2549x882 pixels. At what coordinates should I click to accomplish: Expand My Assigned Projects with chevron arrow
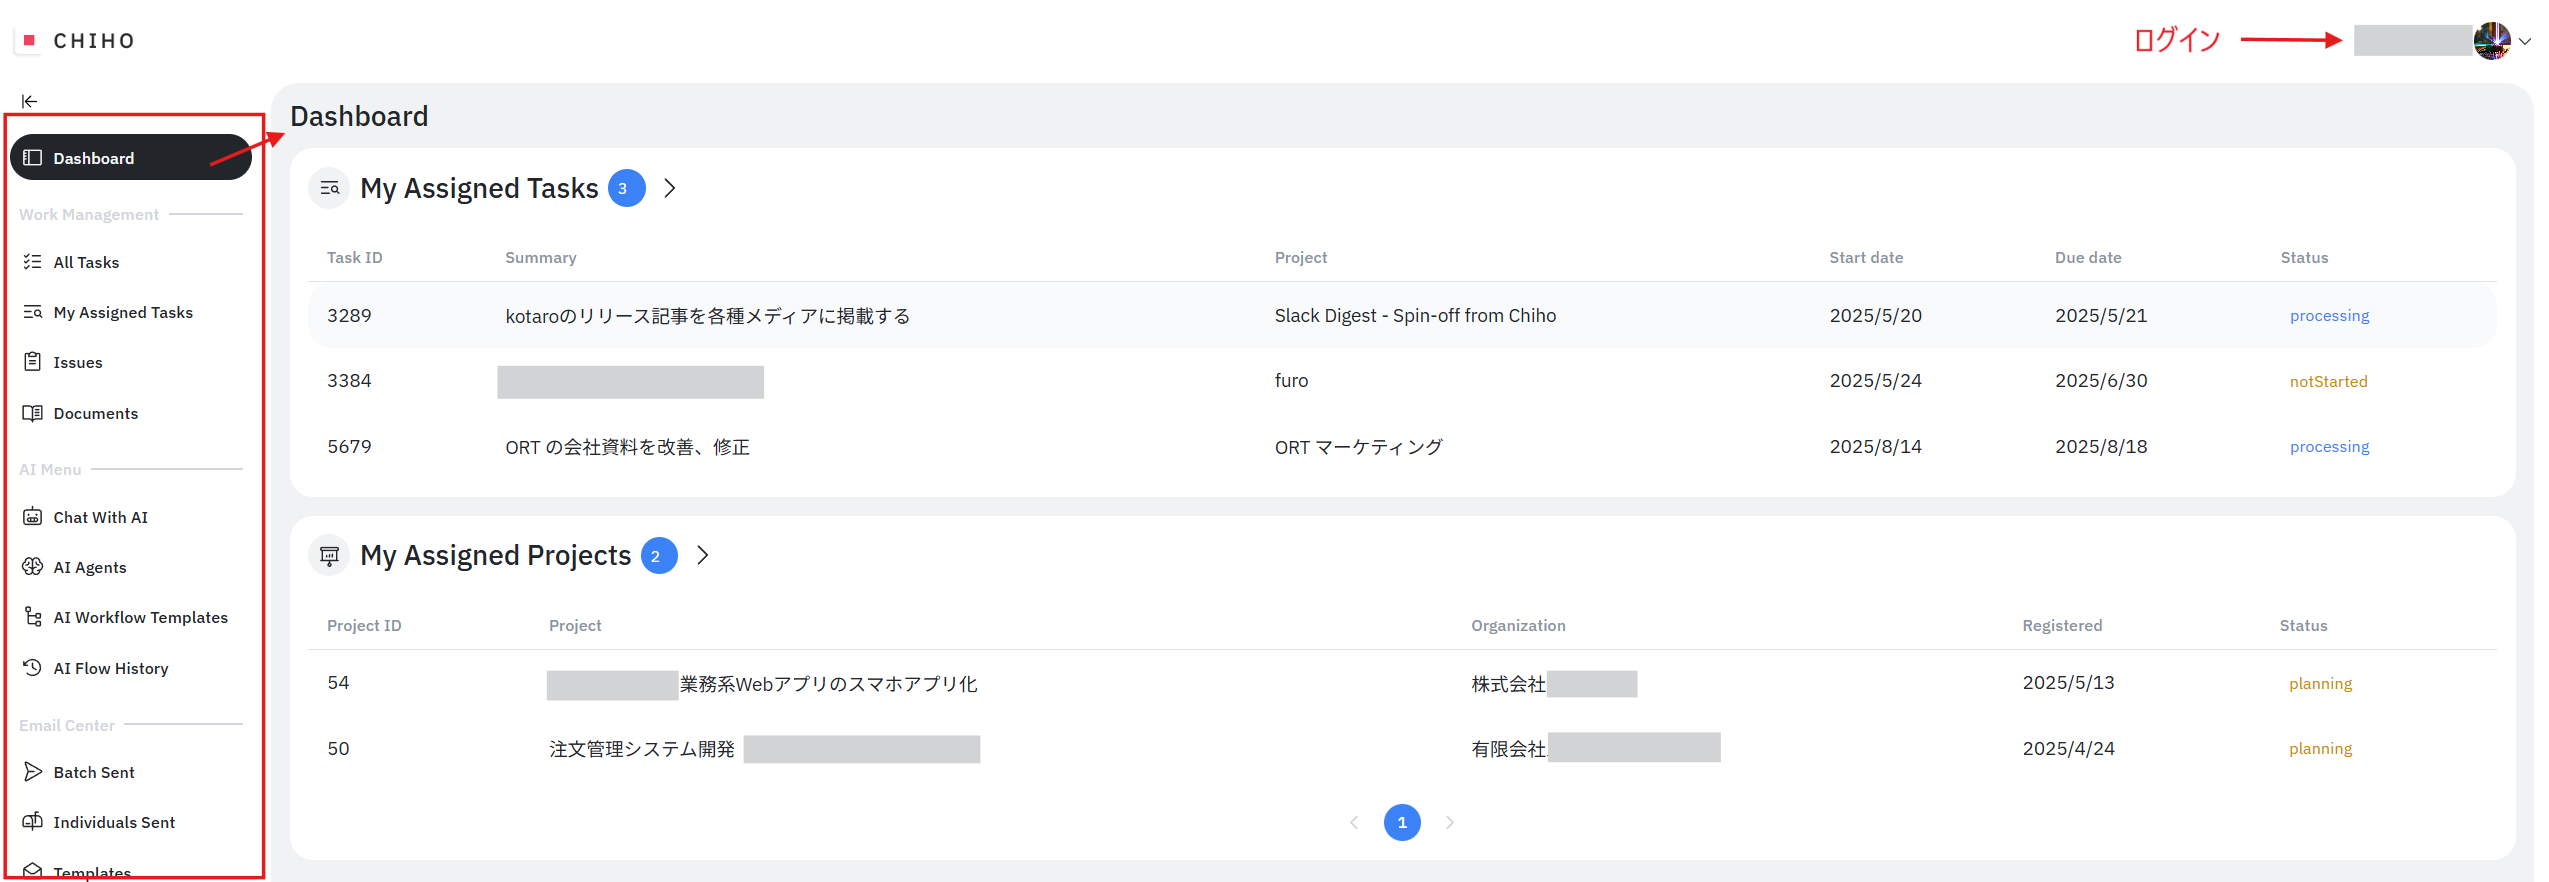pyautogui.click(x=703, y=555)
